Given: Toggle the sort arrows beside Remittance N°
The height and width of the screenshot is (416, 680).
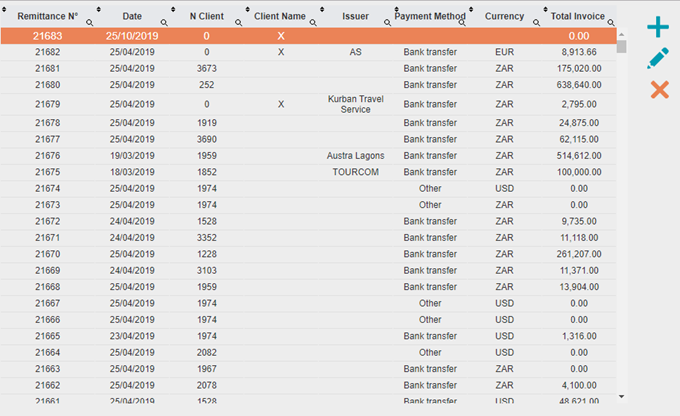Looking at the screenshot, I should click(x=4, y=9).
